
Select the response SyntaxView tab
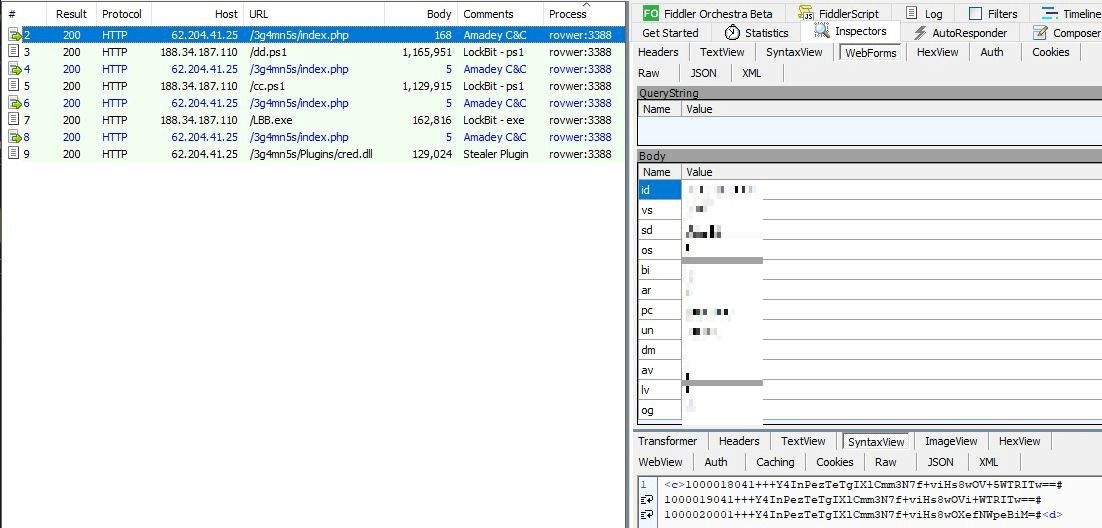point(876,442)
